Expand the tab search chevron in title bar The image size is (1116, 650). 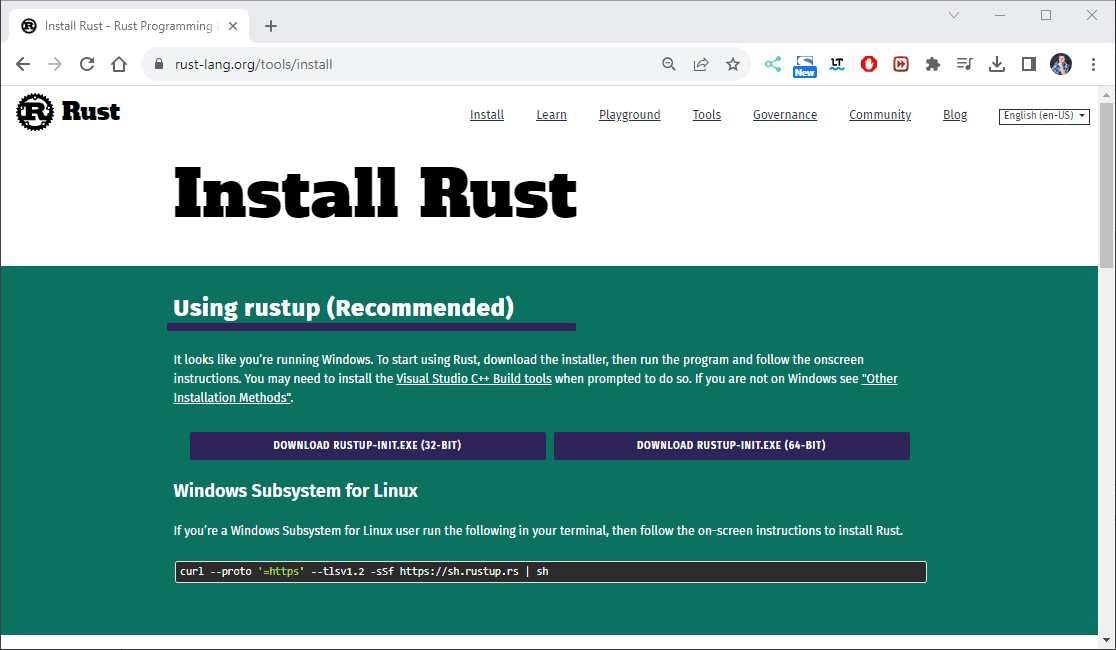click(954, 15)
